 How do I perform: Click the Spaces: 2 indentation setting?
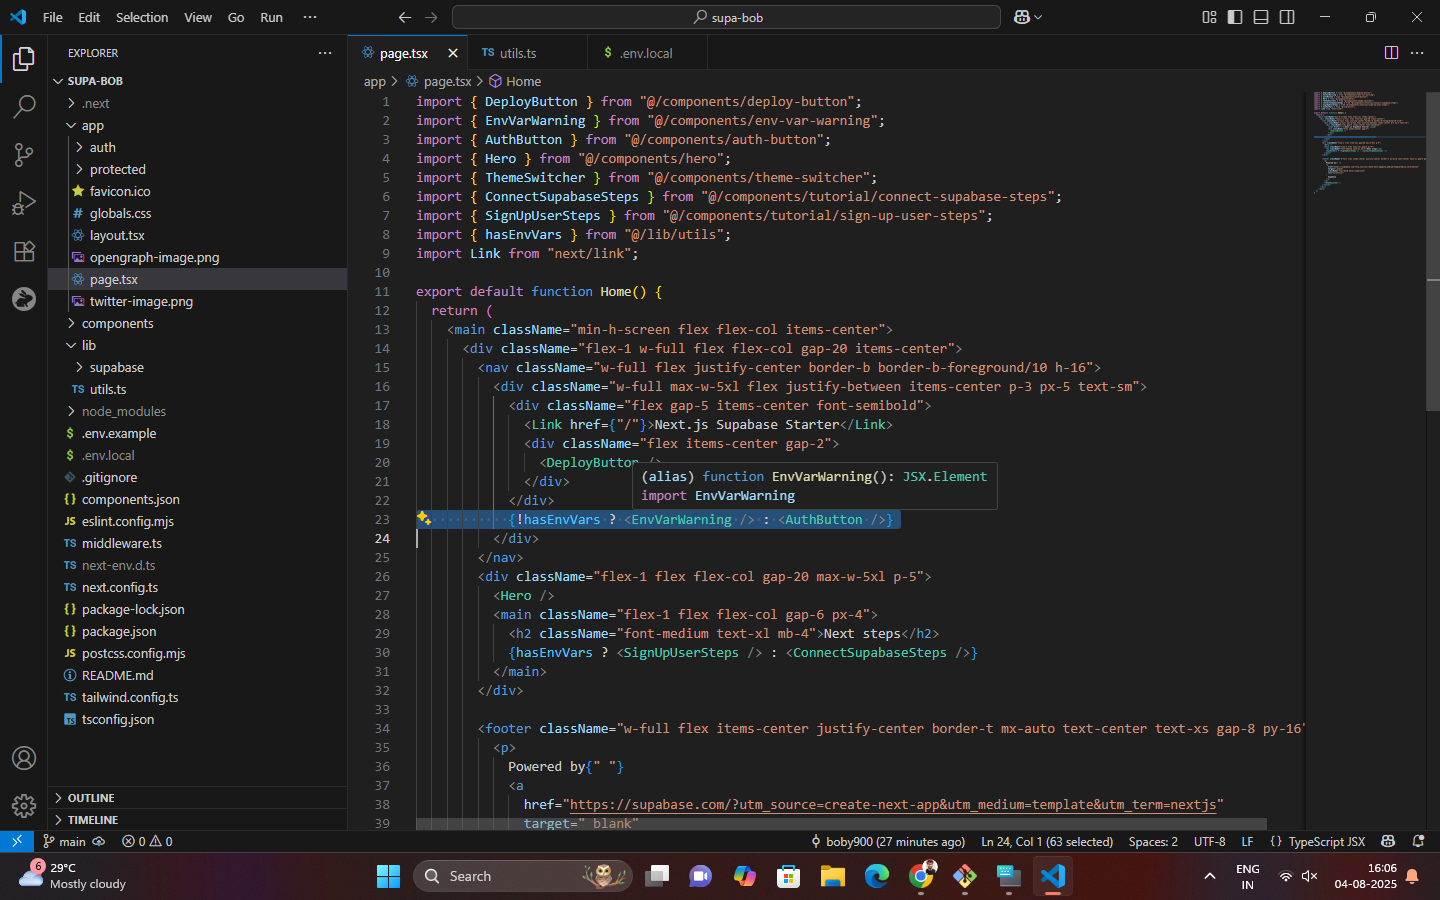point(1153,841)
